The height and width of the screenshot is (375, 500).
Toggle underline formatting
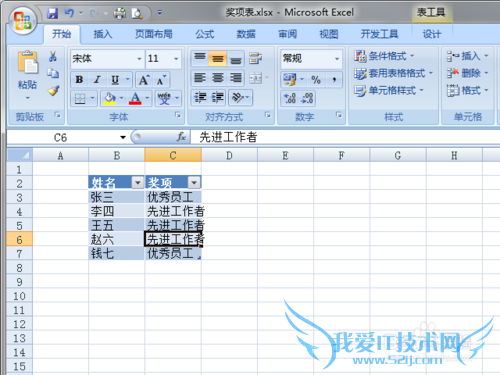tap(115, 80)
